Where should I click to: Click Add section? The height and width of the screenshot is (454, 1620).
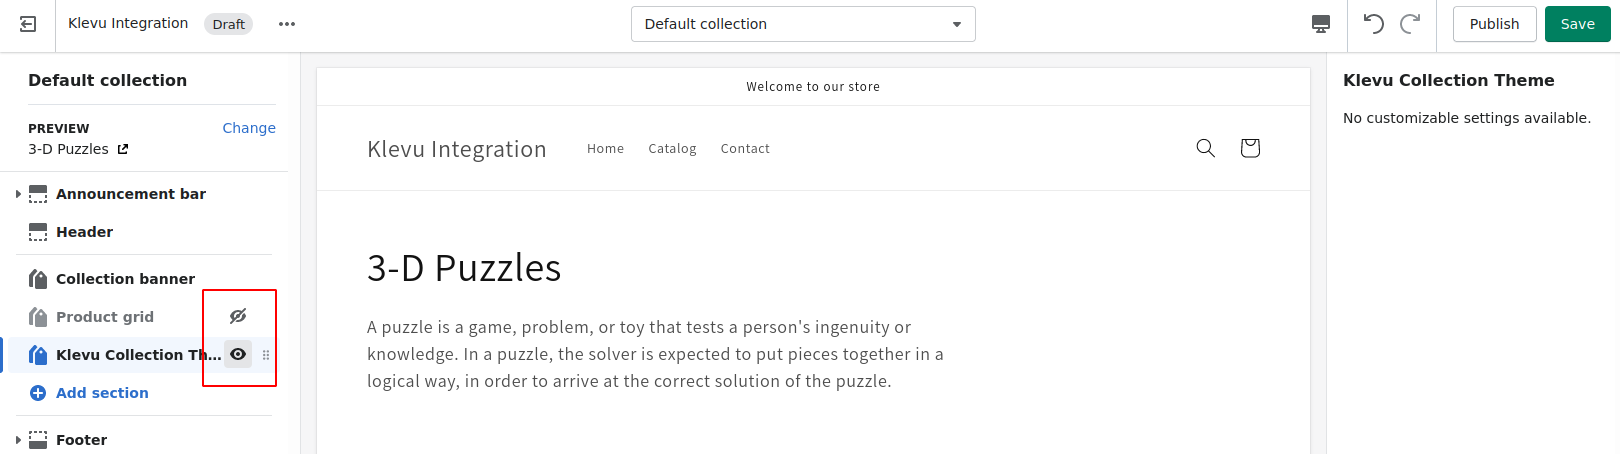[x=102, y=393]
